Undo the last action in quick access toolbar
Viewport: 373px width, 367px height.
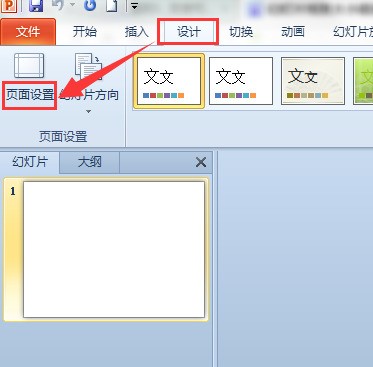tap(58, 5)
